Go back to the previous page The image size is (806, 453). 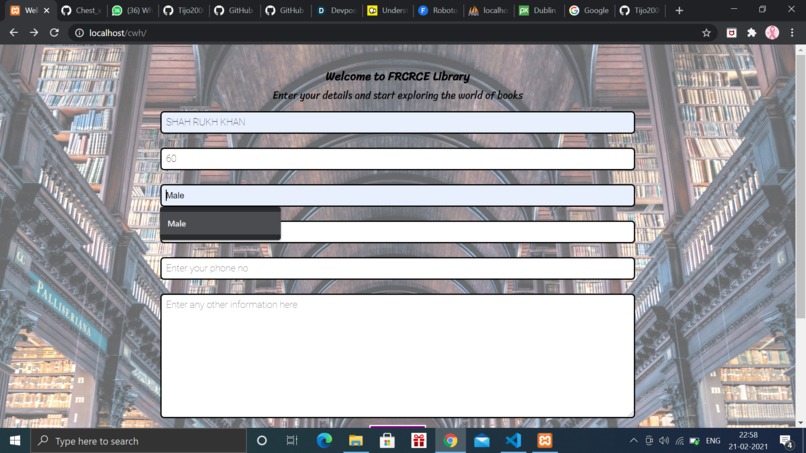point(14,32)
